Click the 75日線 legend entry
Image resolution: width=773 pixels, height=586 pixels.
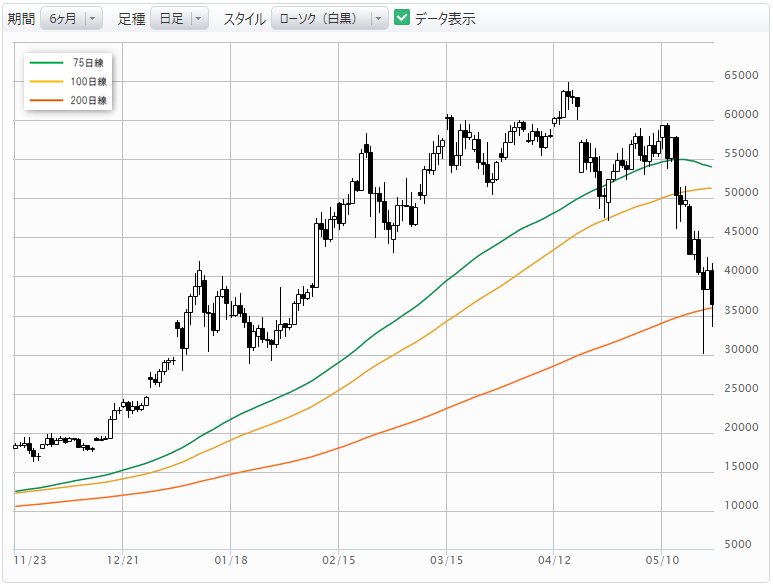tap(68, 63)
